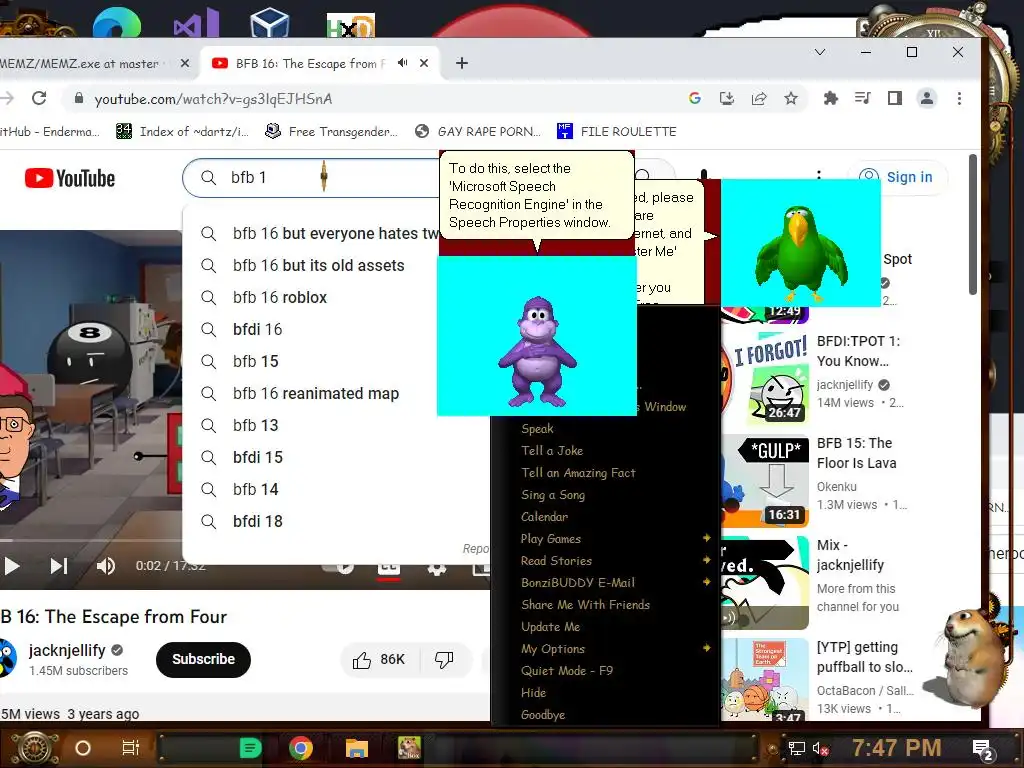Select suggestion 'bfb 16 but its old assets'
The height and width of the screenshot is (768, 1024).
point(319,266)
